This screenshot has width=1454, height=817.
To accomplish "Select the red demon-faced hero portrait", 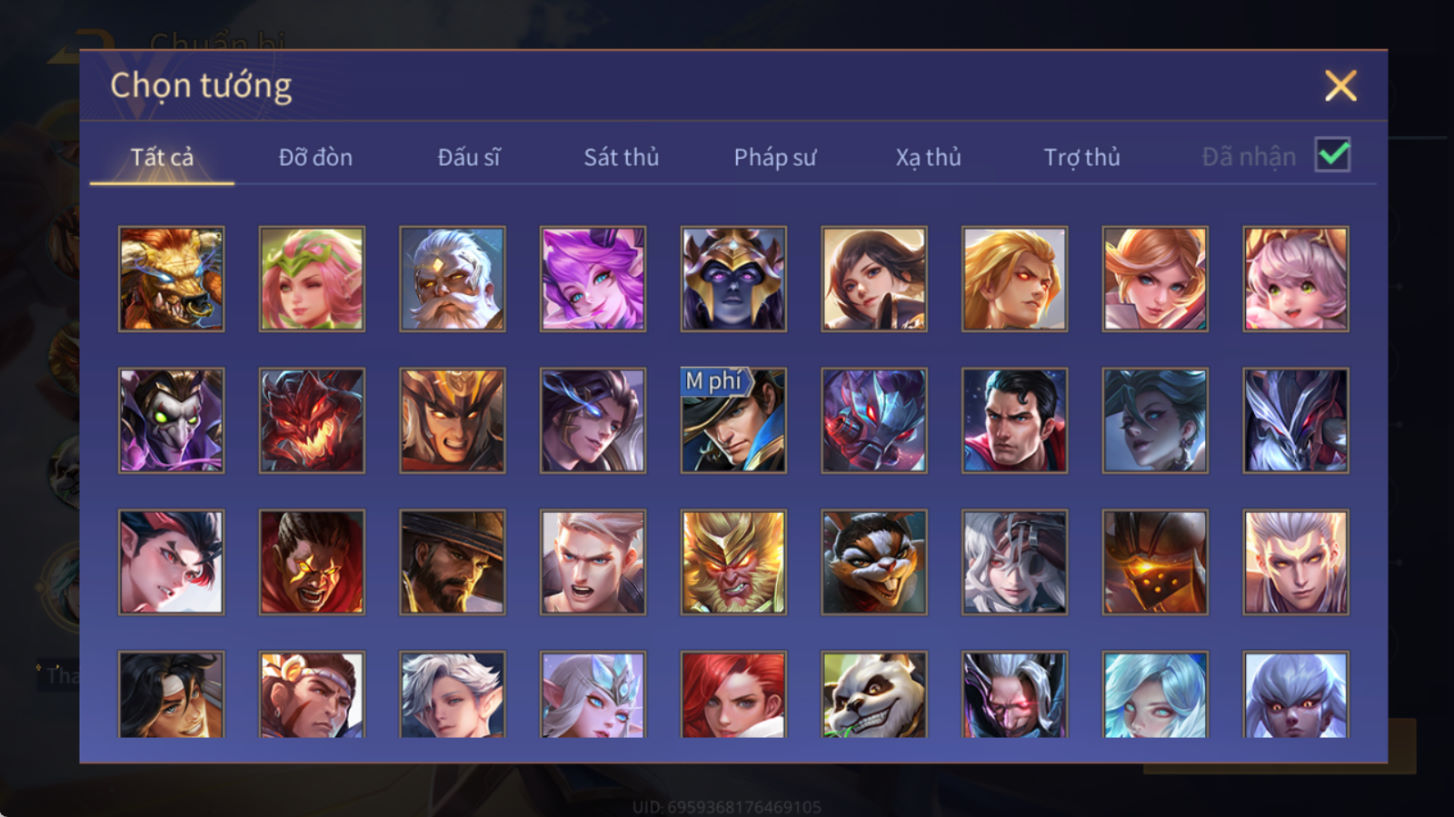I will pos(312,420).
